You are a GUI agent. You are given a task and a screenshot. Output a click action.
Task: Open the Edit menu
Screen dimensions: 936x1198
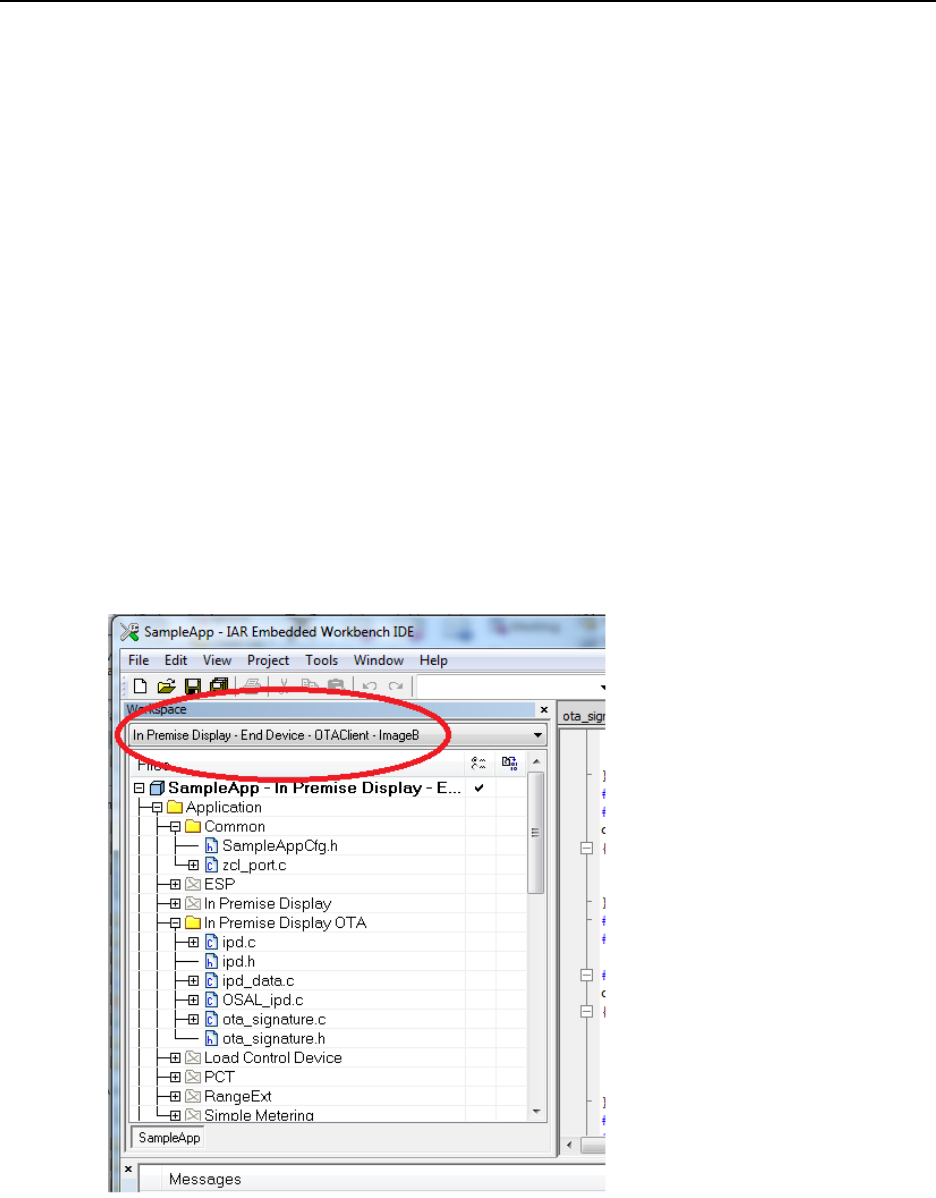click(176, 660)
